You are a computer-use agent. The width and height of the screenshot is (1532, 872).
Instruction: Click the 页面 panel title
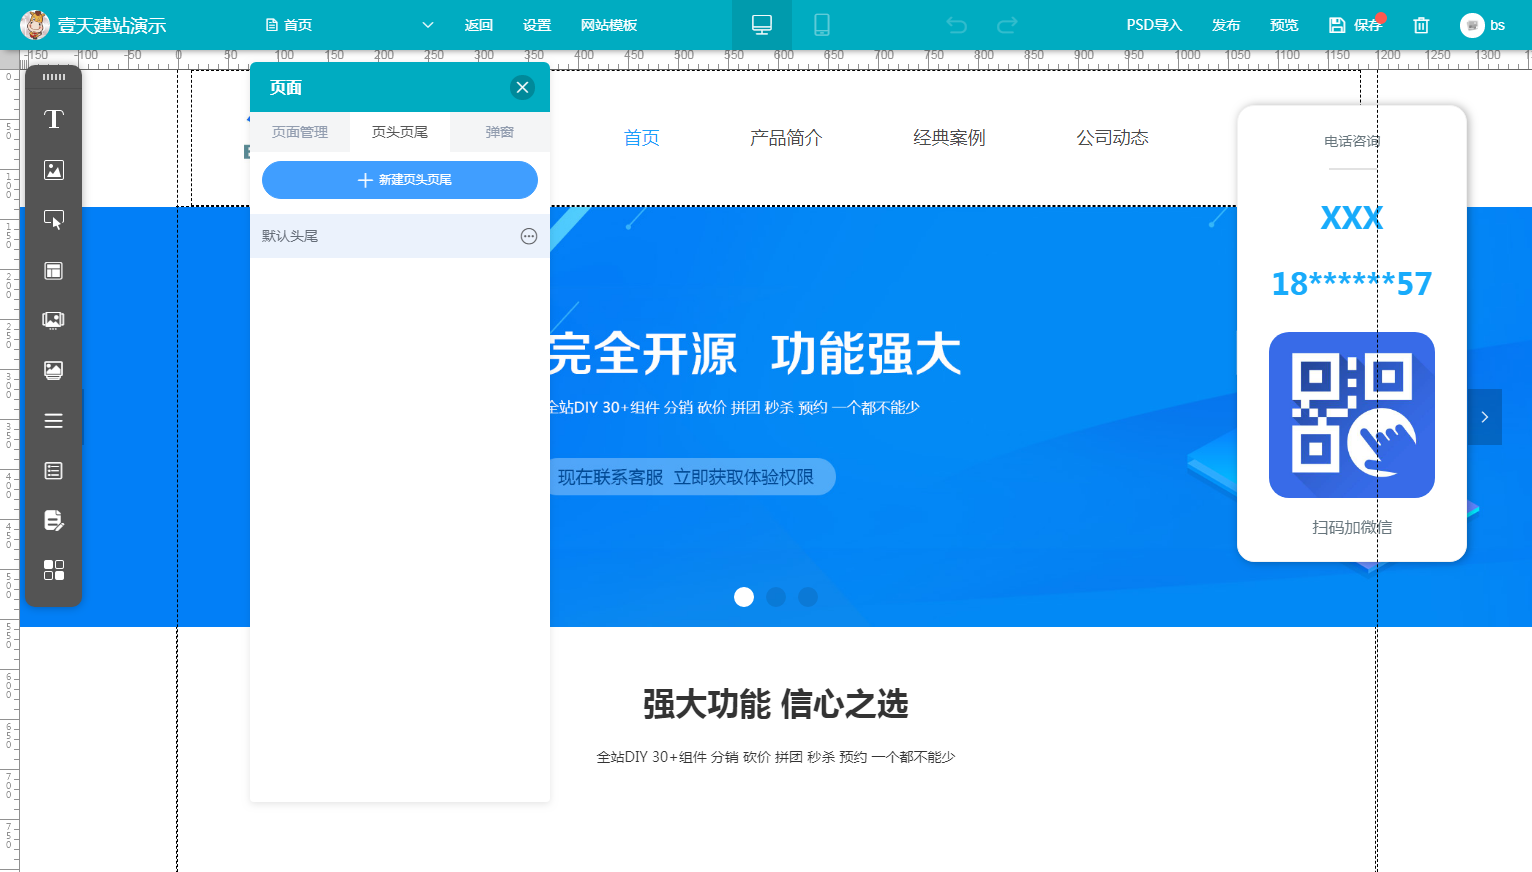coord(286,88)
